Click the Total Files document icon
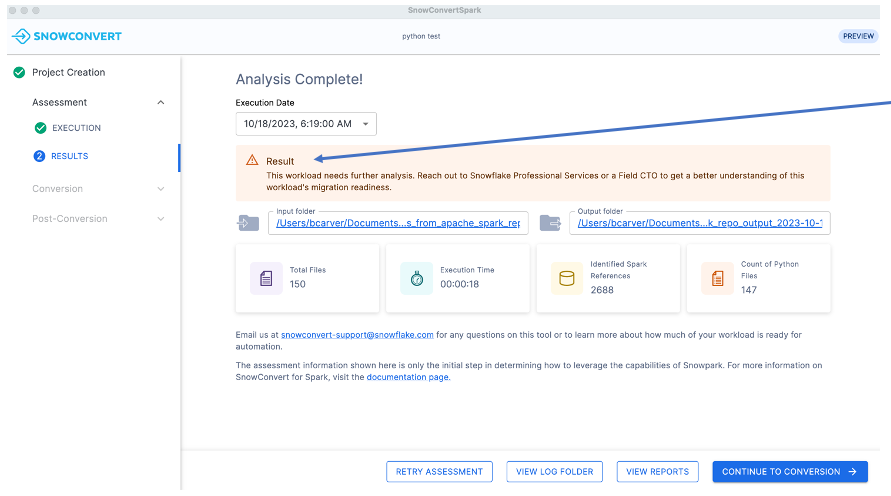The width and height of the screenshot is (891, 496). pyautogui.click(x=266, y=278)
